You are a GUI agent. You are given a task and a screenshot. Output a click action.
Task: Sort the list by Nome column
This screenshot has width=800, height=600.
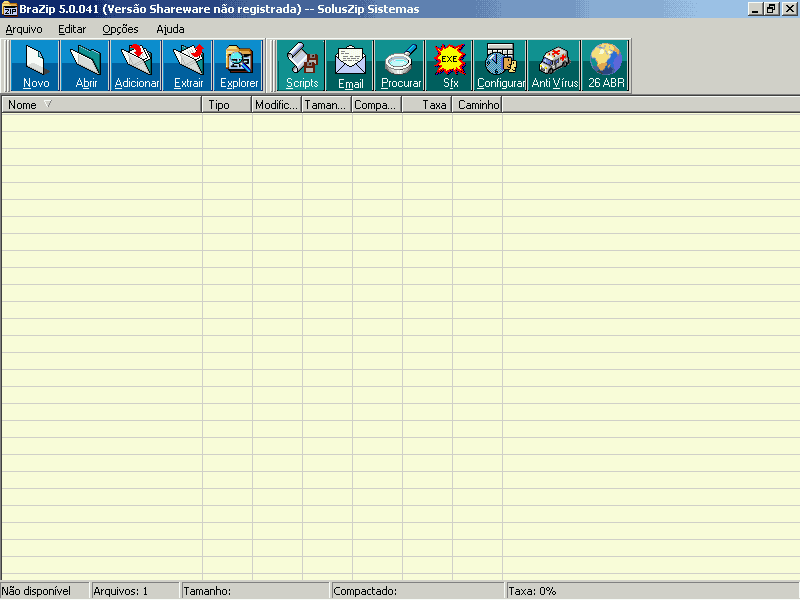point(100,104)
